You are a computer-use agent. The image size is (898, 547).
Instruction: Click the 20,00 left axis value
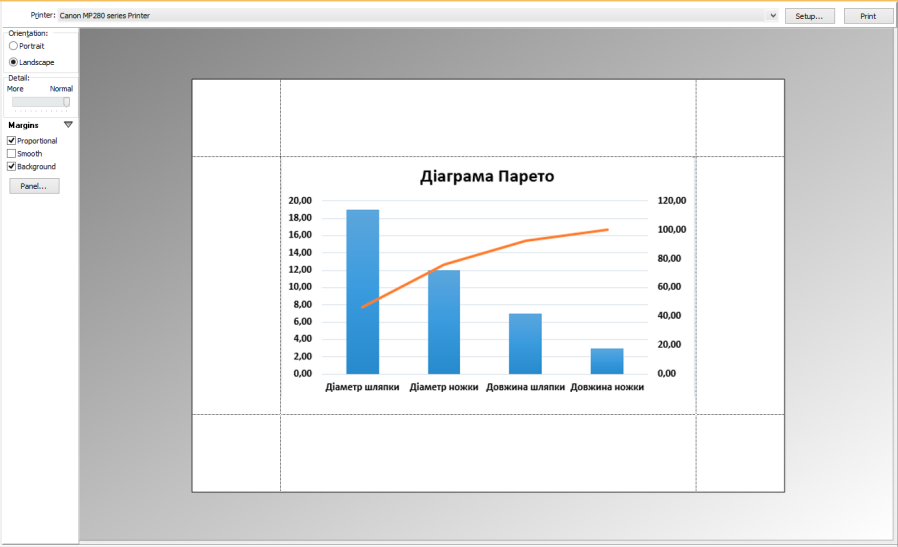(x=300, y=200)
